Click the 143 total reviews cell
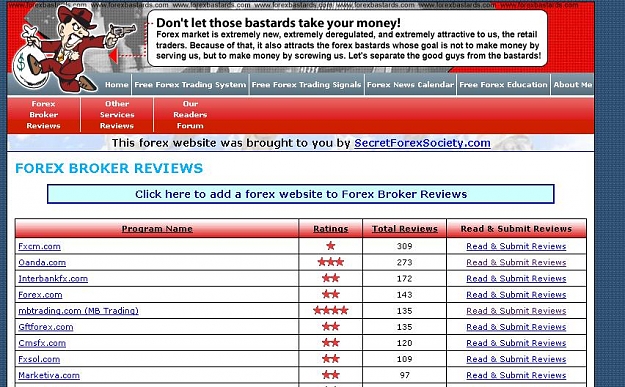Image resolution: width=625 pixels, height=387 pixels. click(405, 295)
